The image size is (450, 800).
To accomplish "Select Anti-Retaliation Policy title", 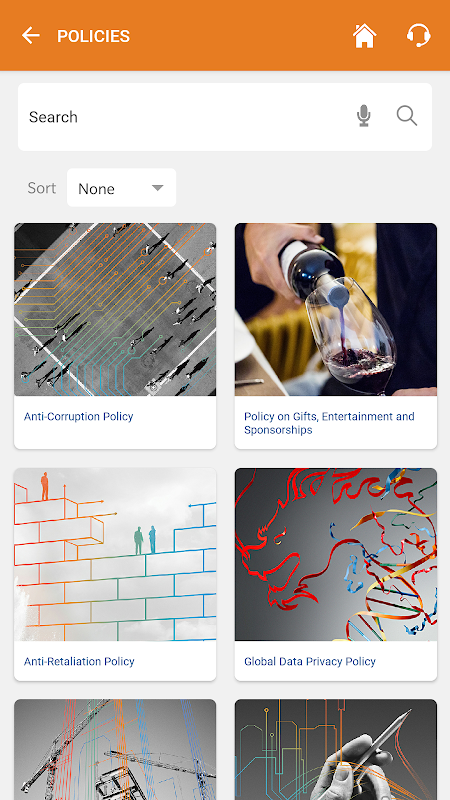I will coord(79,661).
